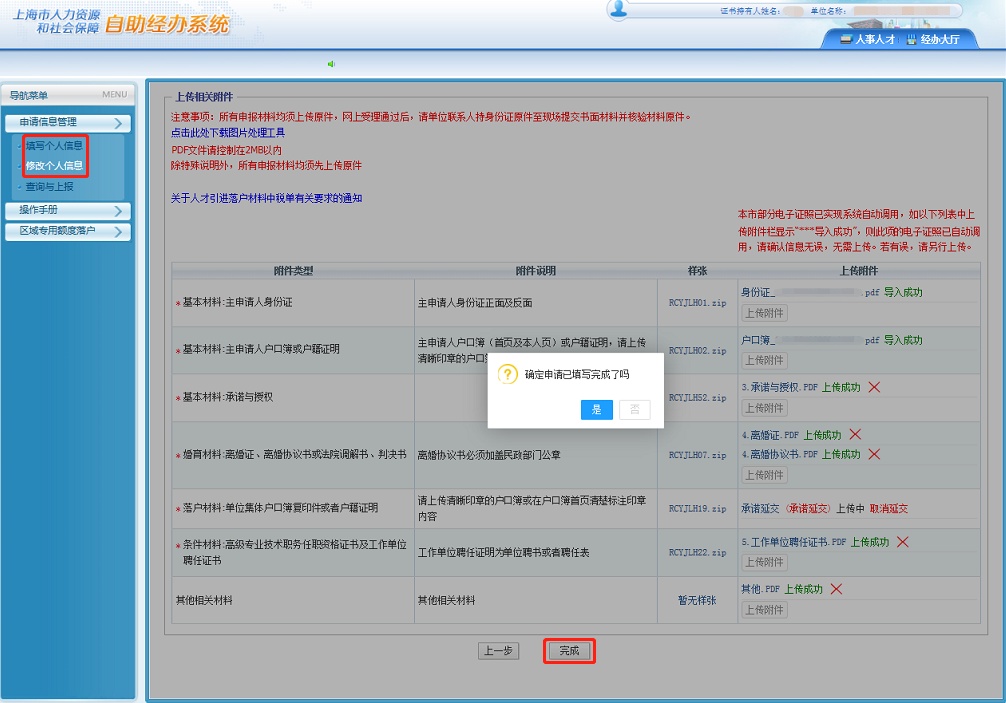Click the green speaker announcement icon

coord(331,64)
